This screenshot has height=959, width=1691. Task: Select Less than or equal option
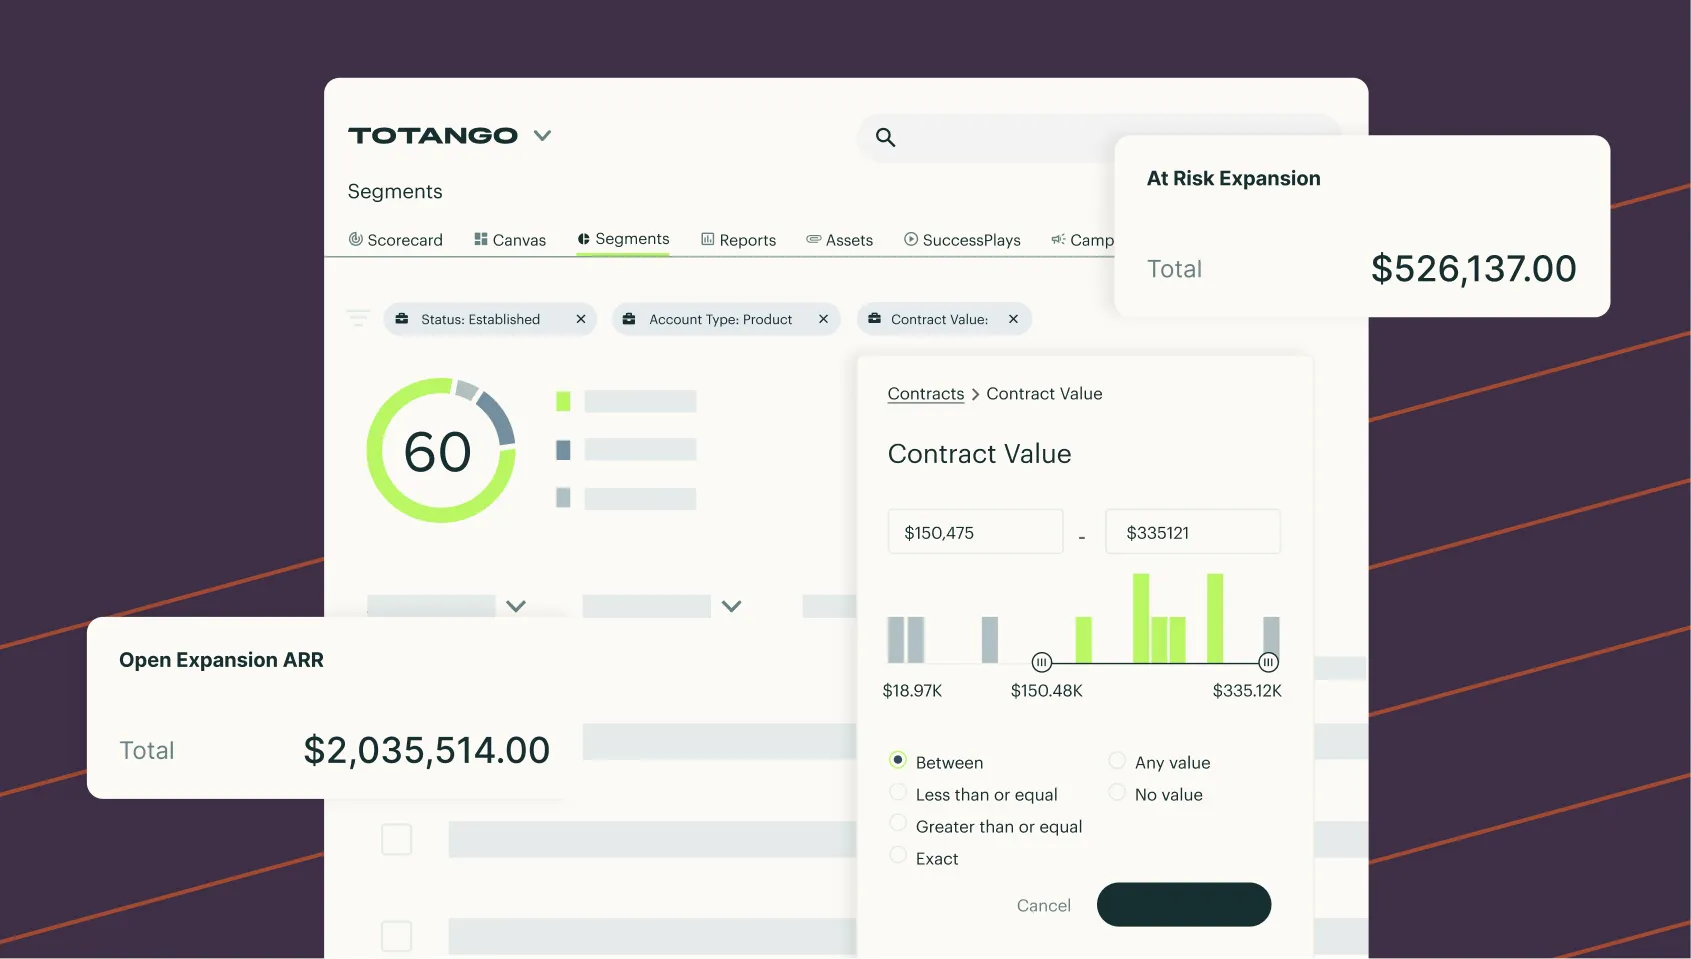[x=898, y=792]
